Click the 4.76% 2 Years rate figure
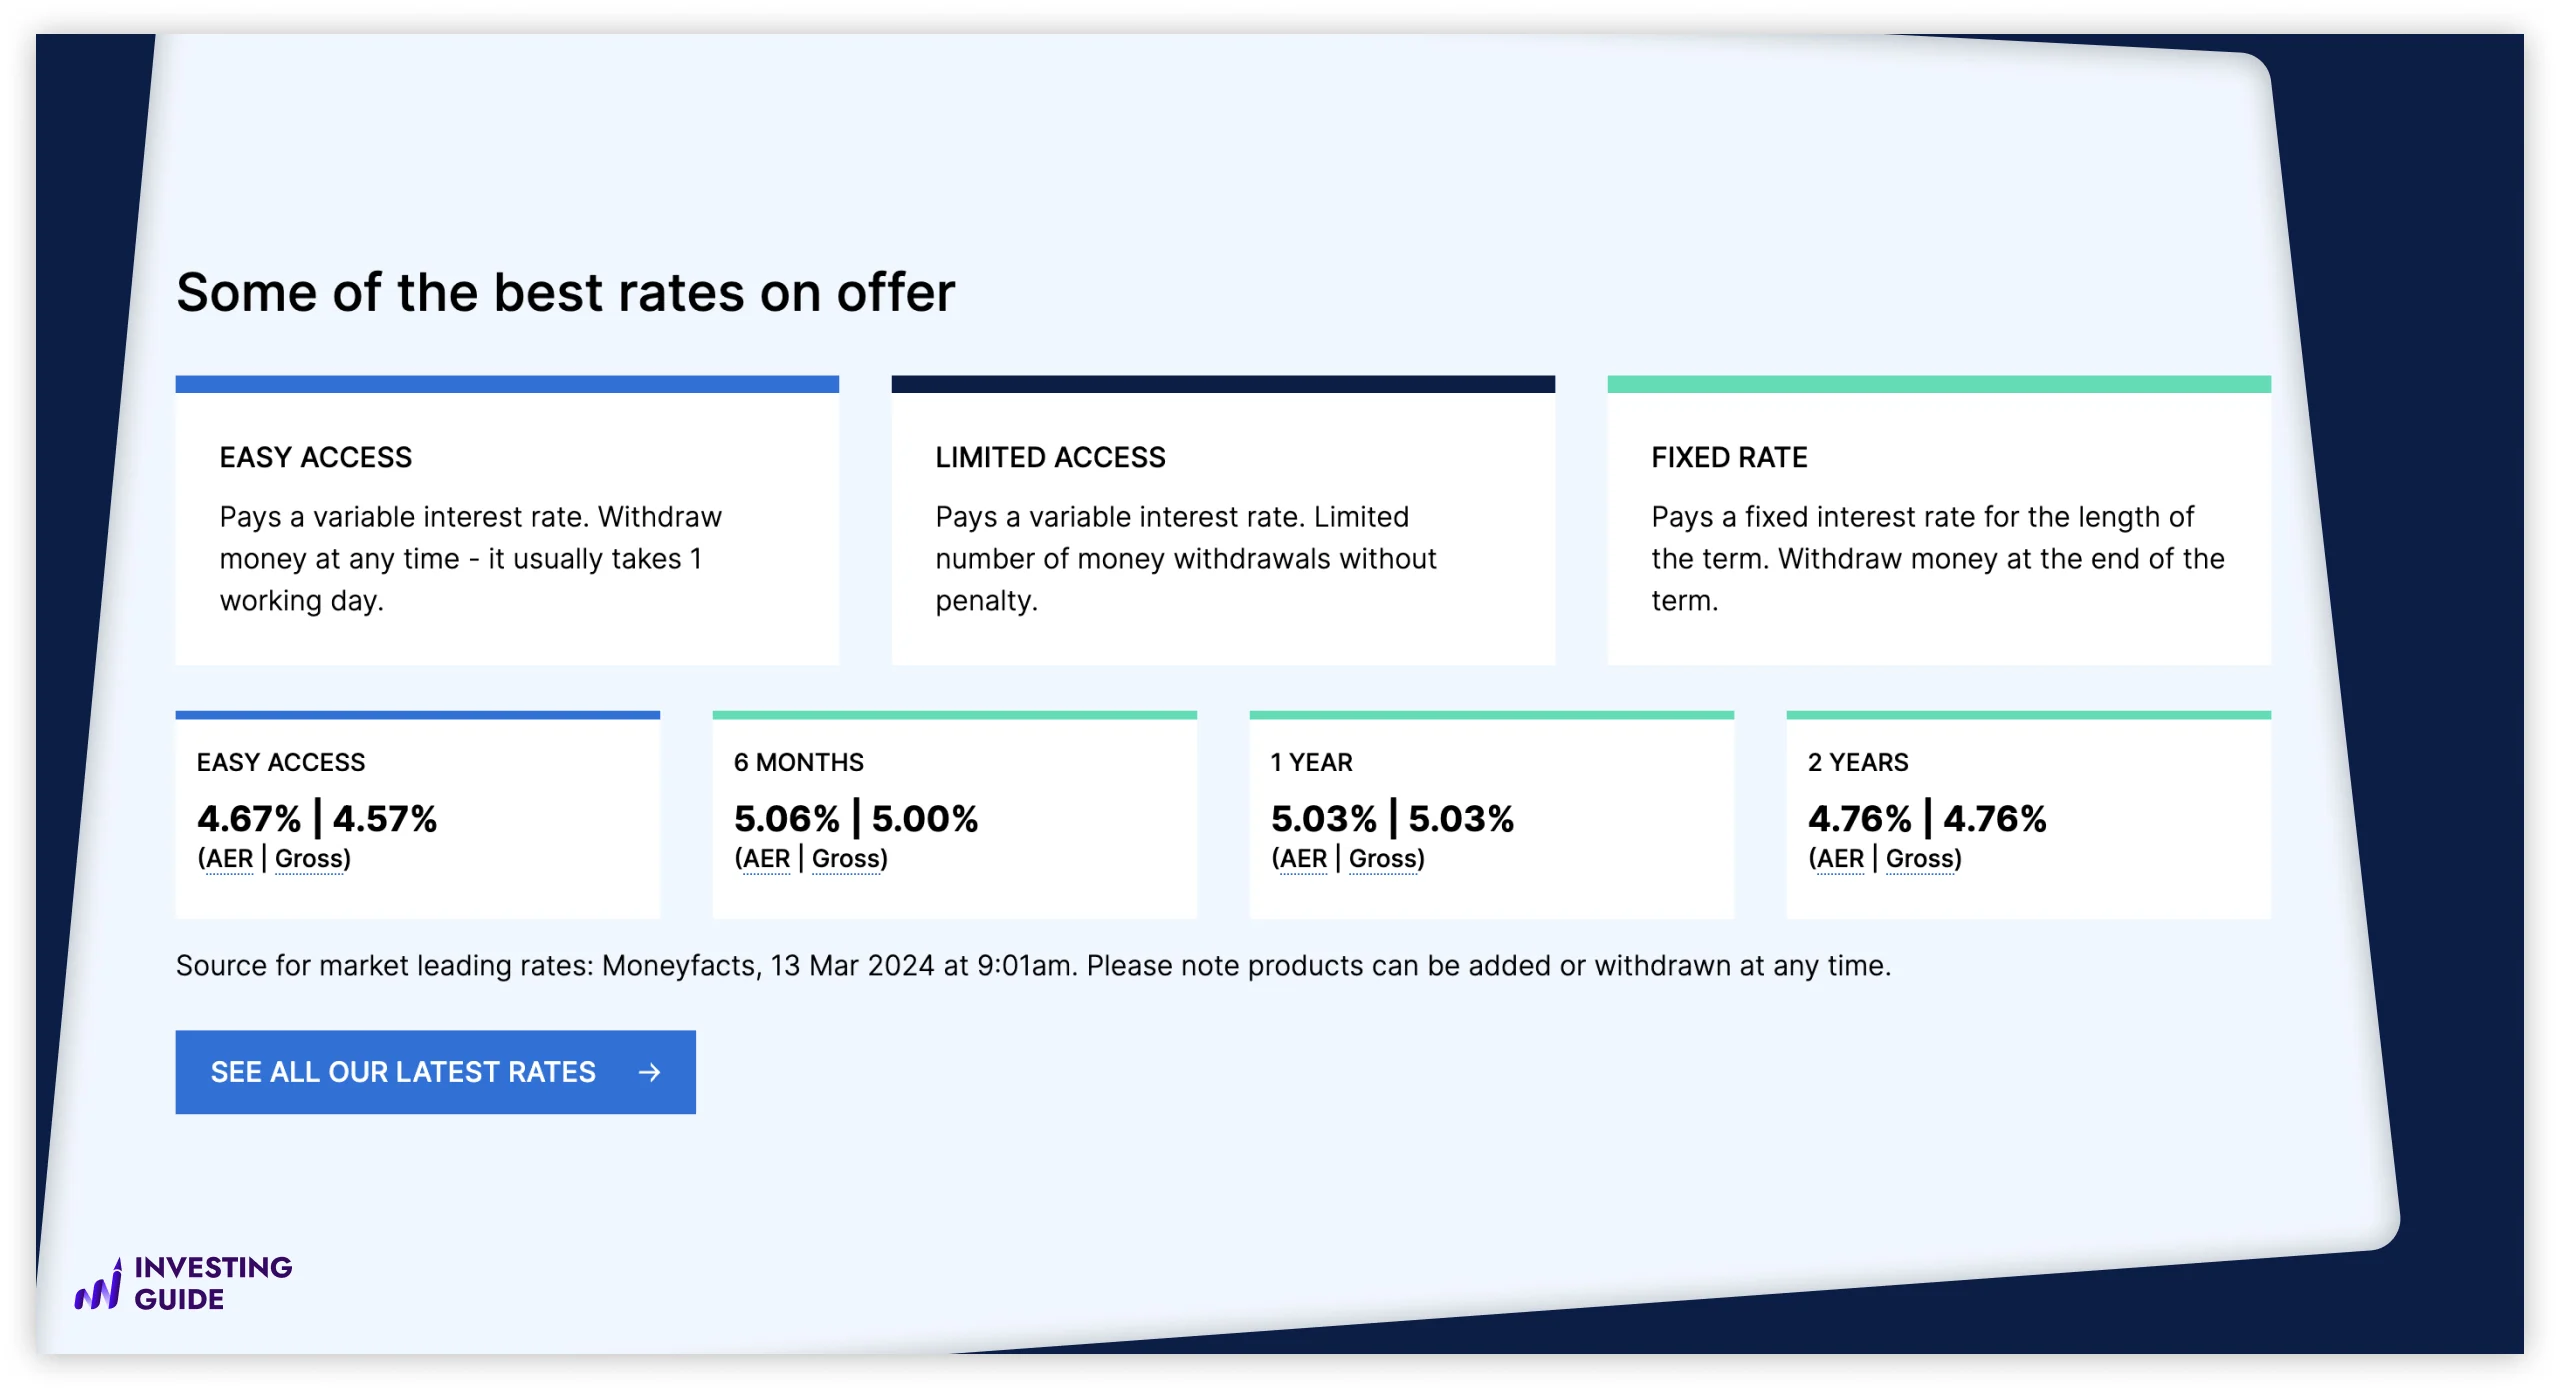 1860,819
